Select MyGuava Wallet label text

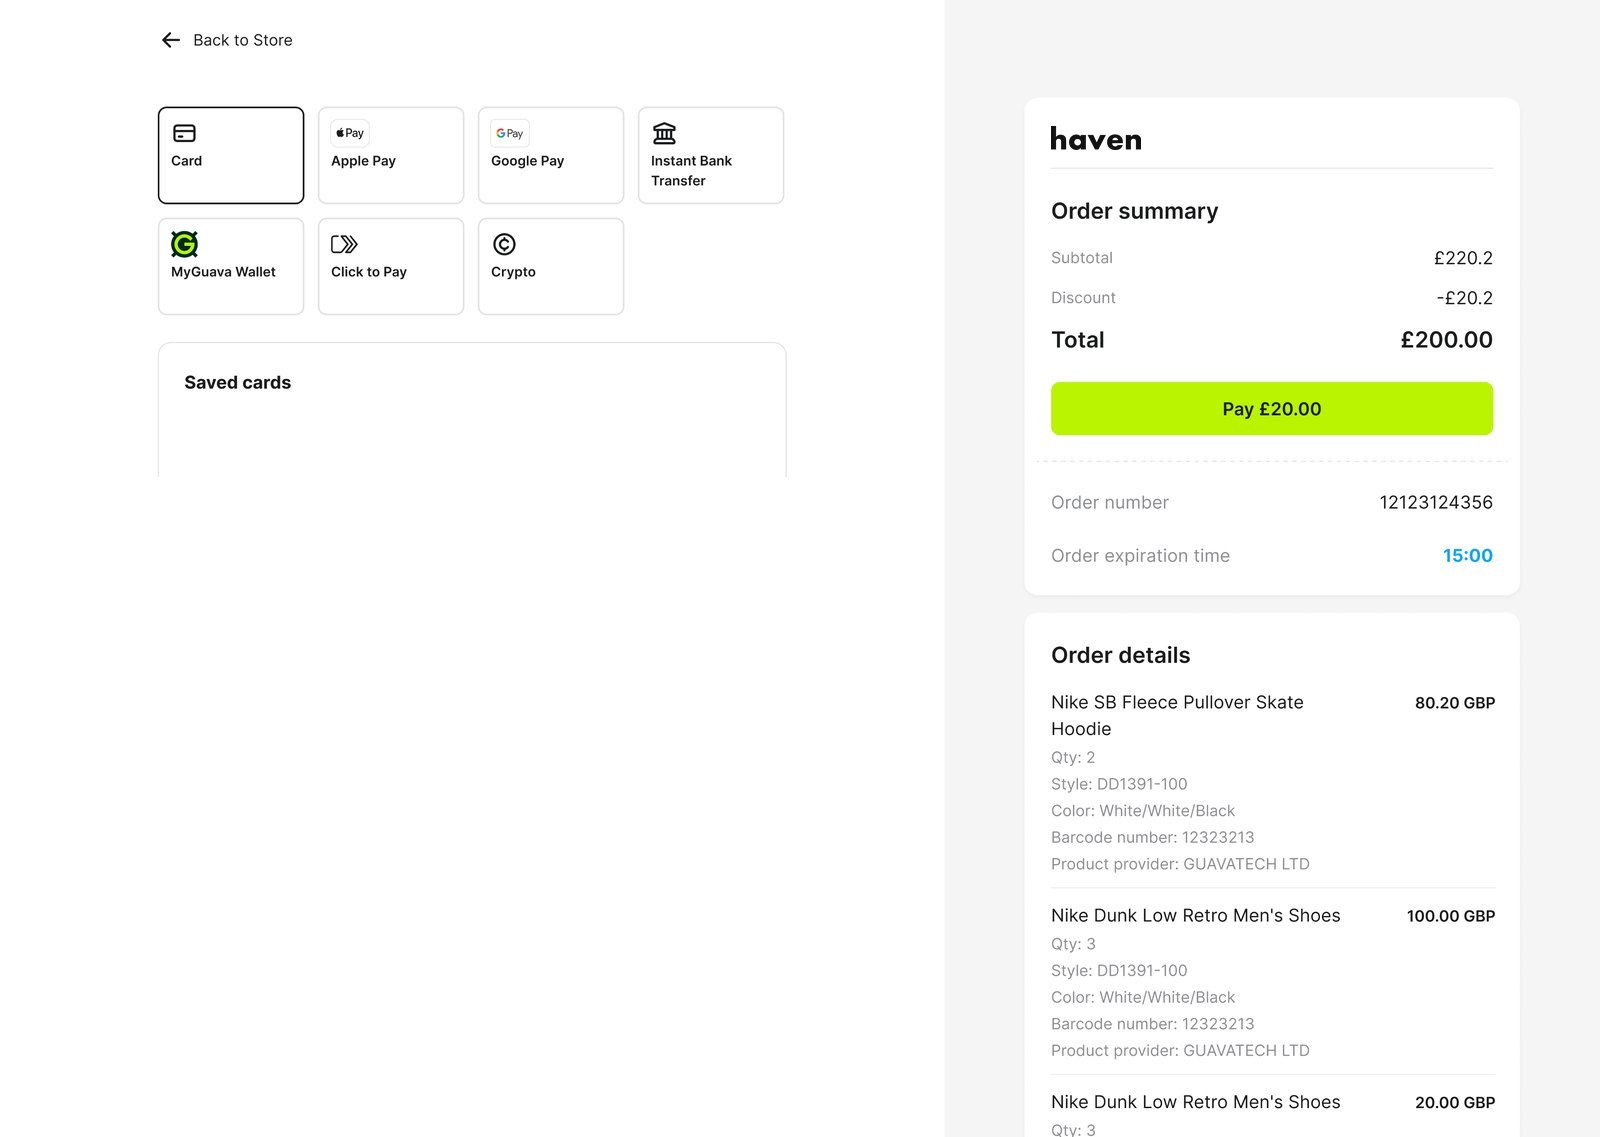click(223, 272)
